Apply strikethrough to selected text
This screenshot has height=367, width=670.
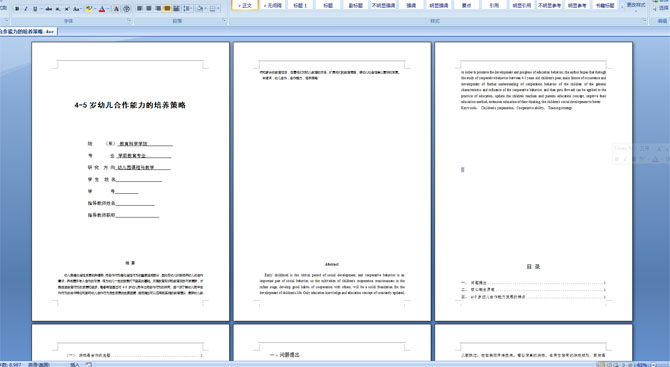(x=49, y=9)
